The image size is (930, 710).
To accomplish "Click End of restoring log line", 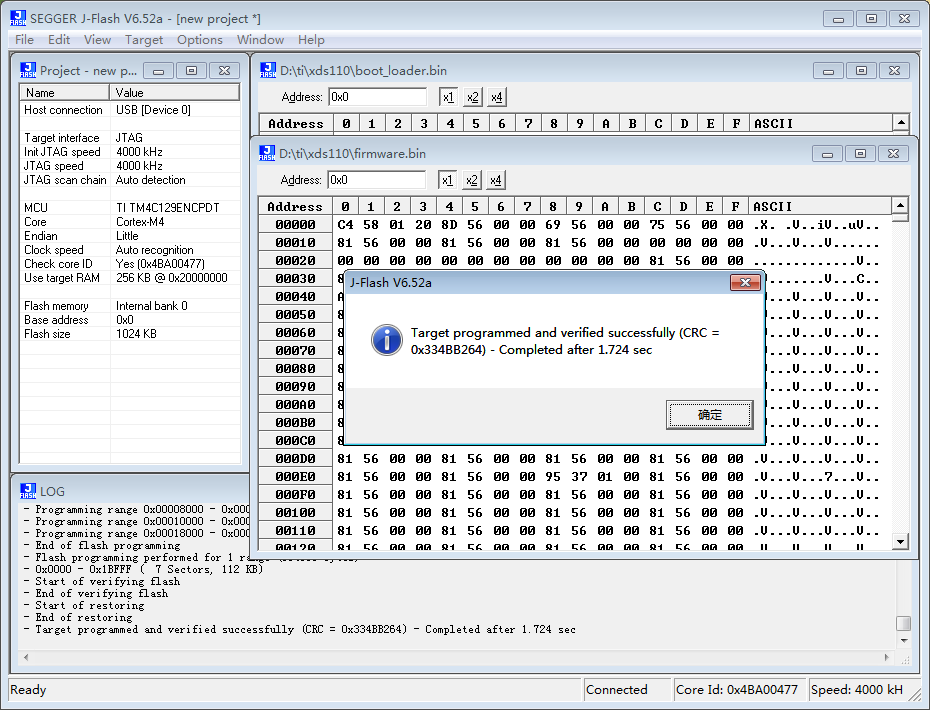I will (x=78, y=617).
